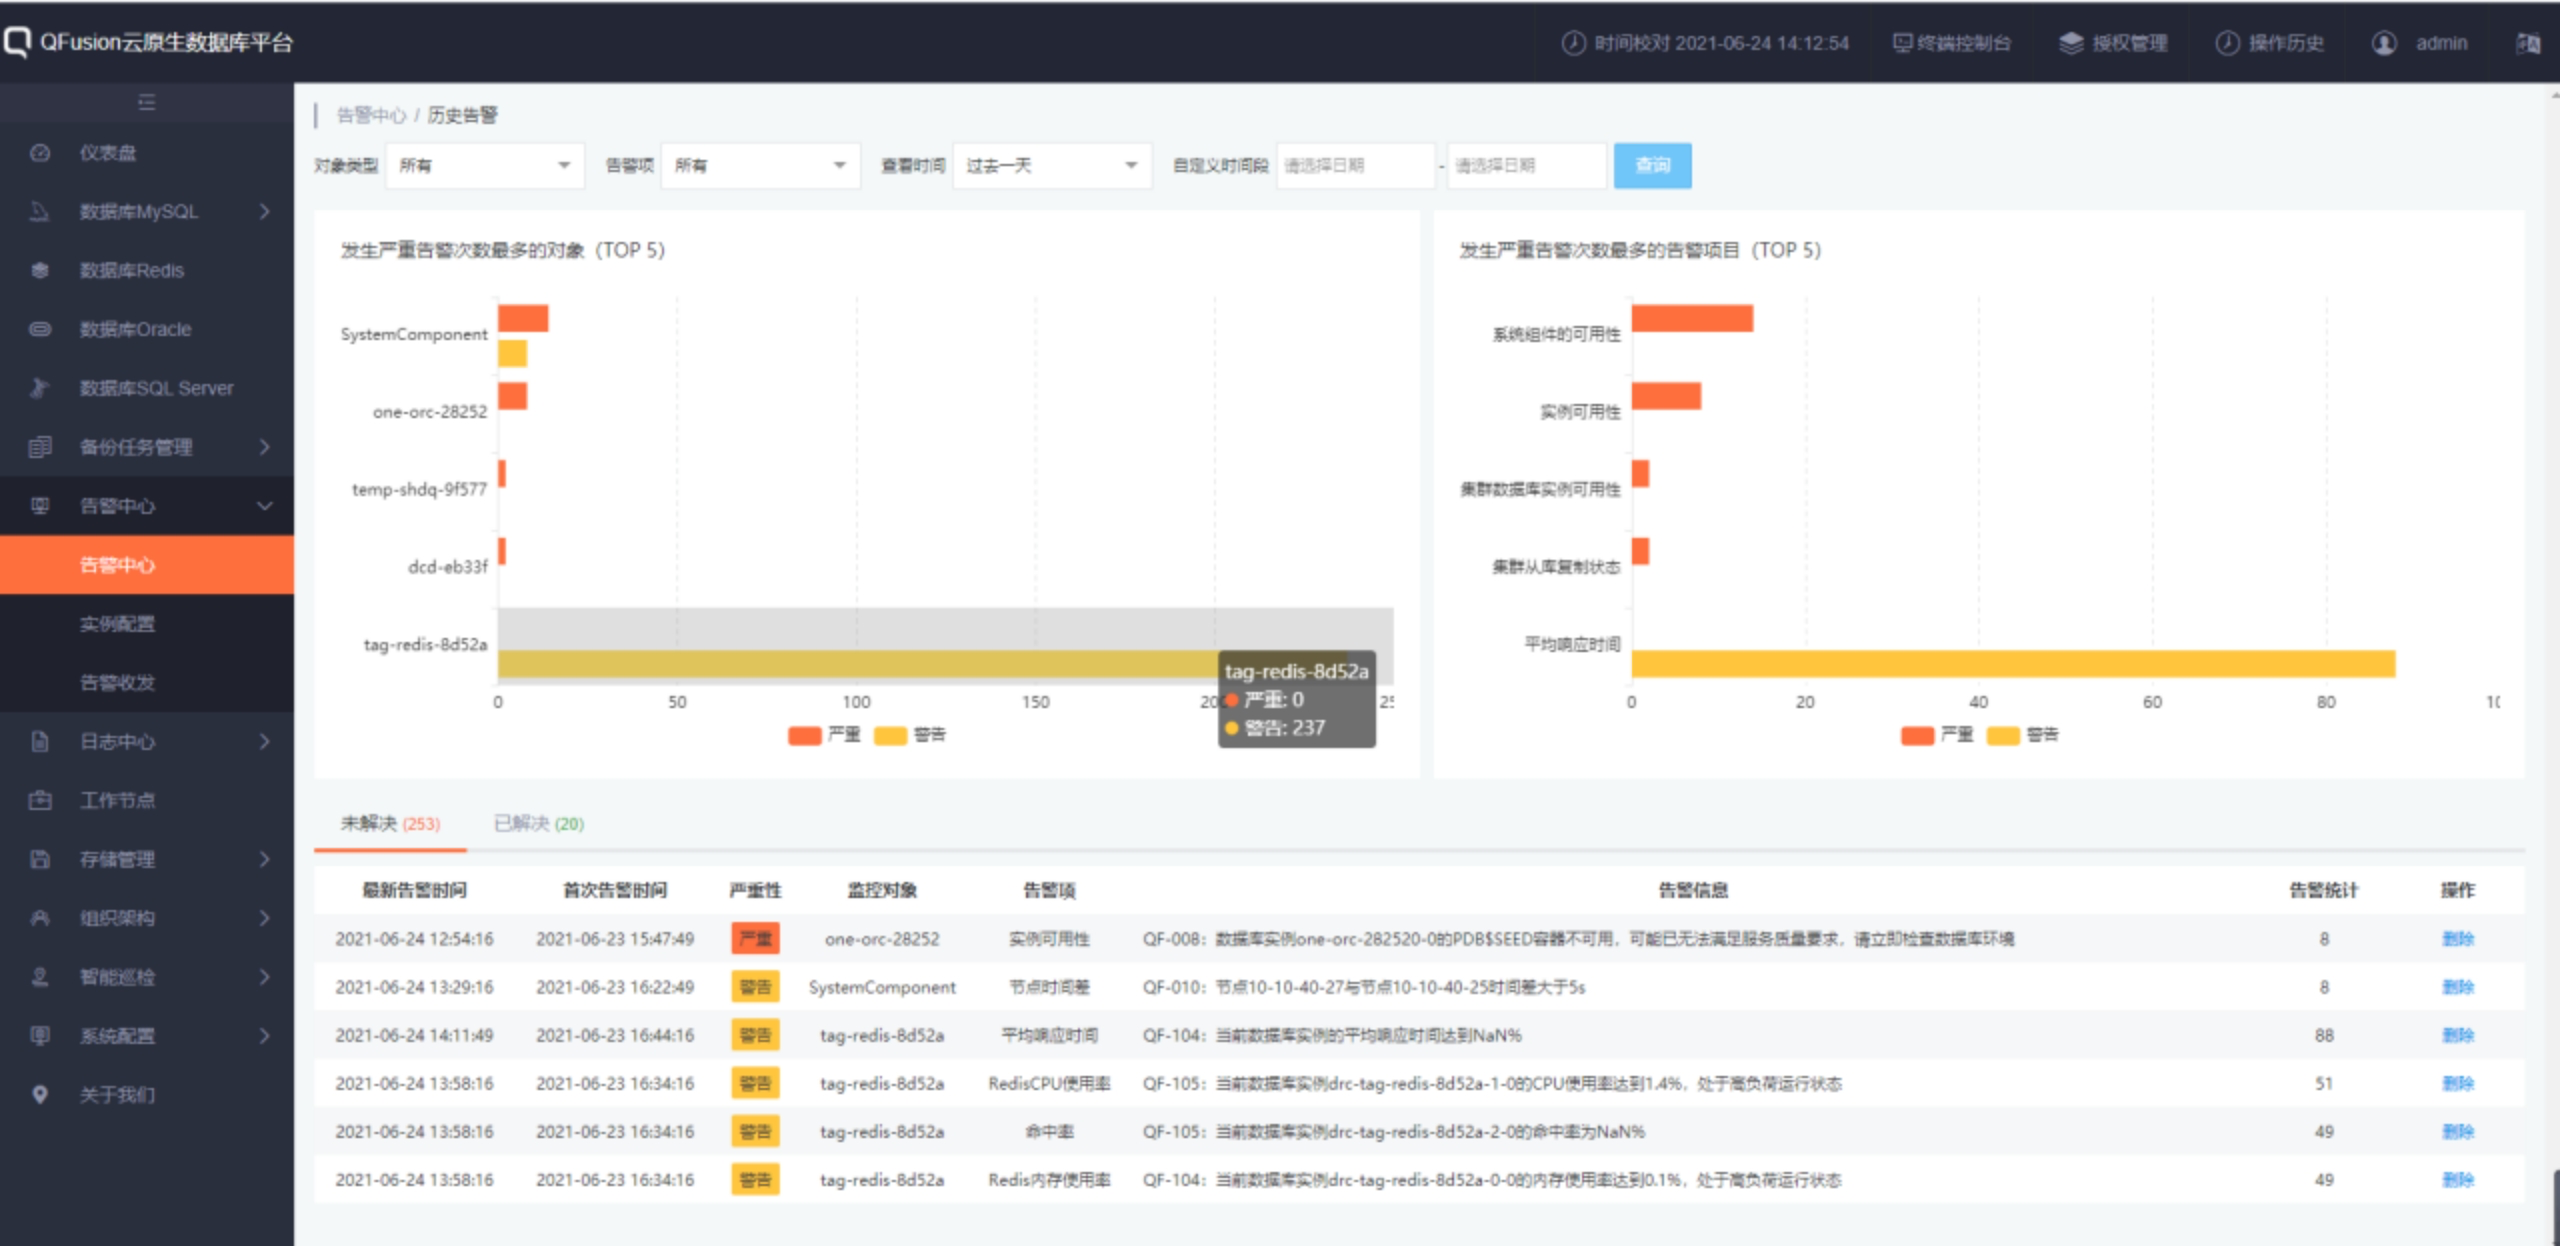Click the SystemComponent orange bar in left chart
The width and height of the screenshot is (2560, 1246).
click(523, 318)
